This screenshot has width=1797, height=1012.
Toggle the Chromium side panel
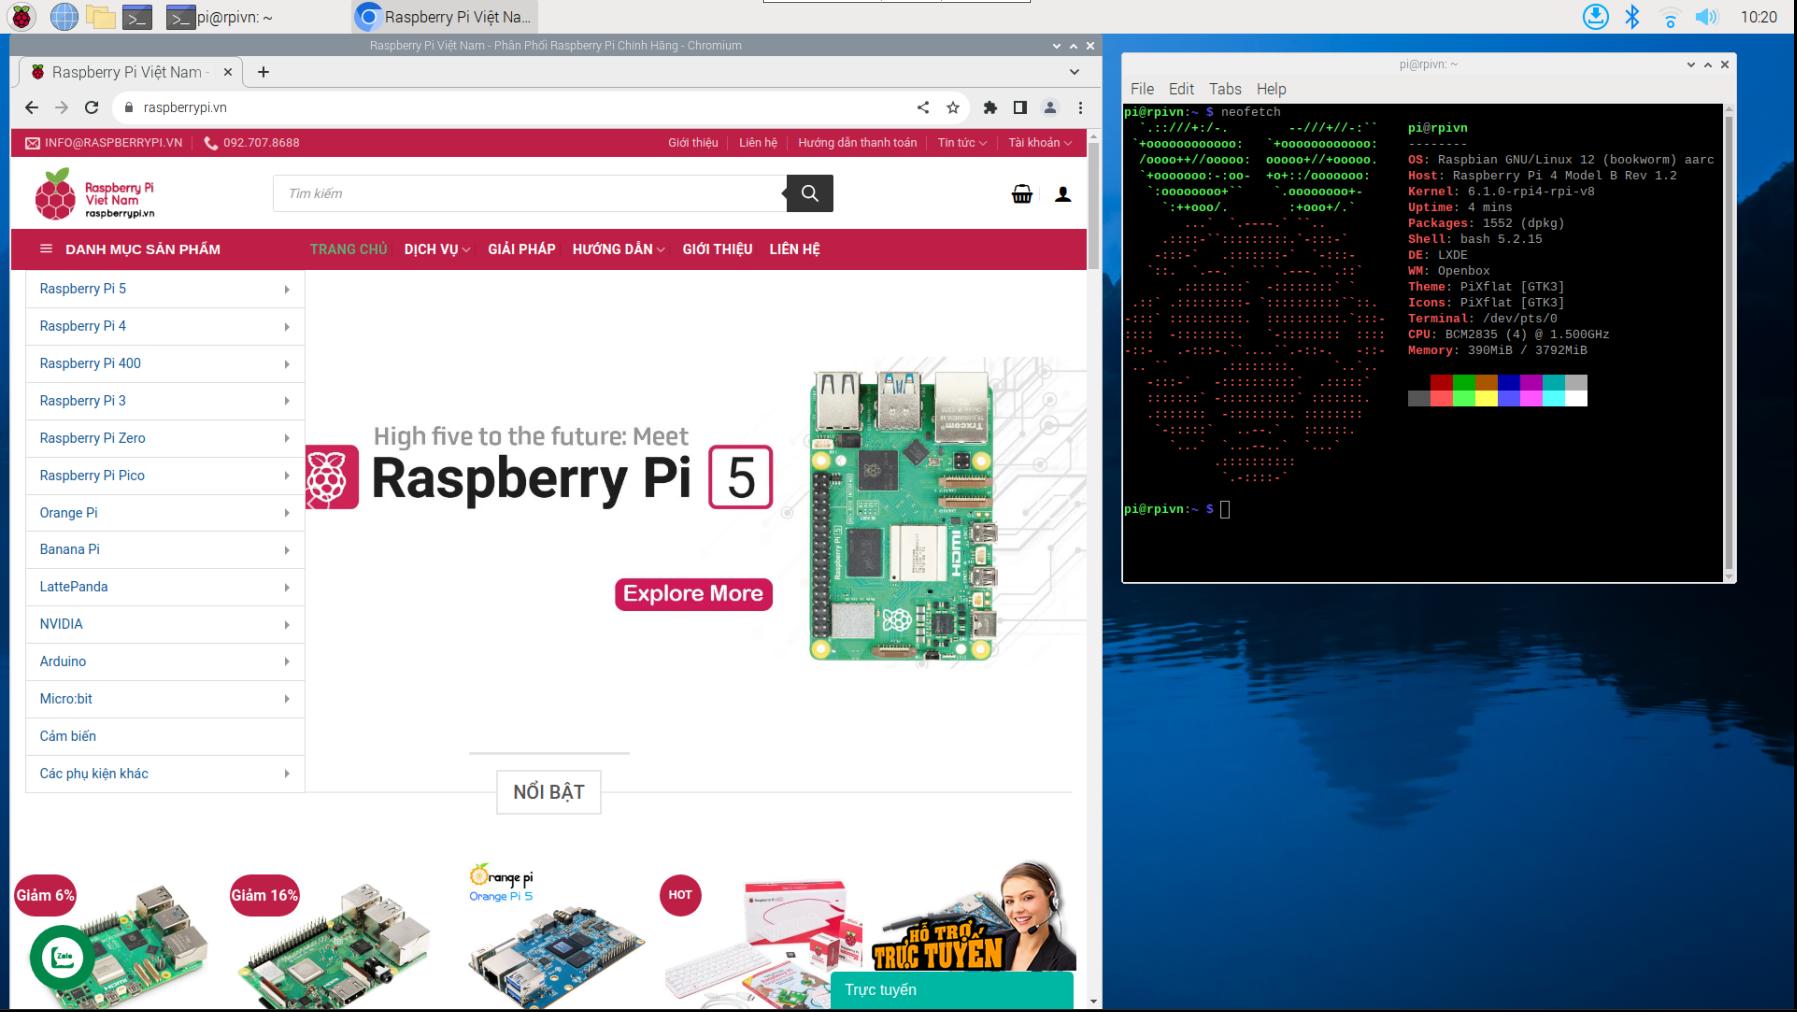click(x=1020, y=107)
